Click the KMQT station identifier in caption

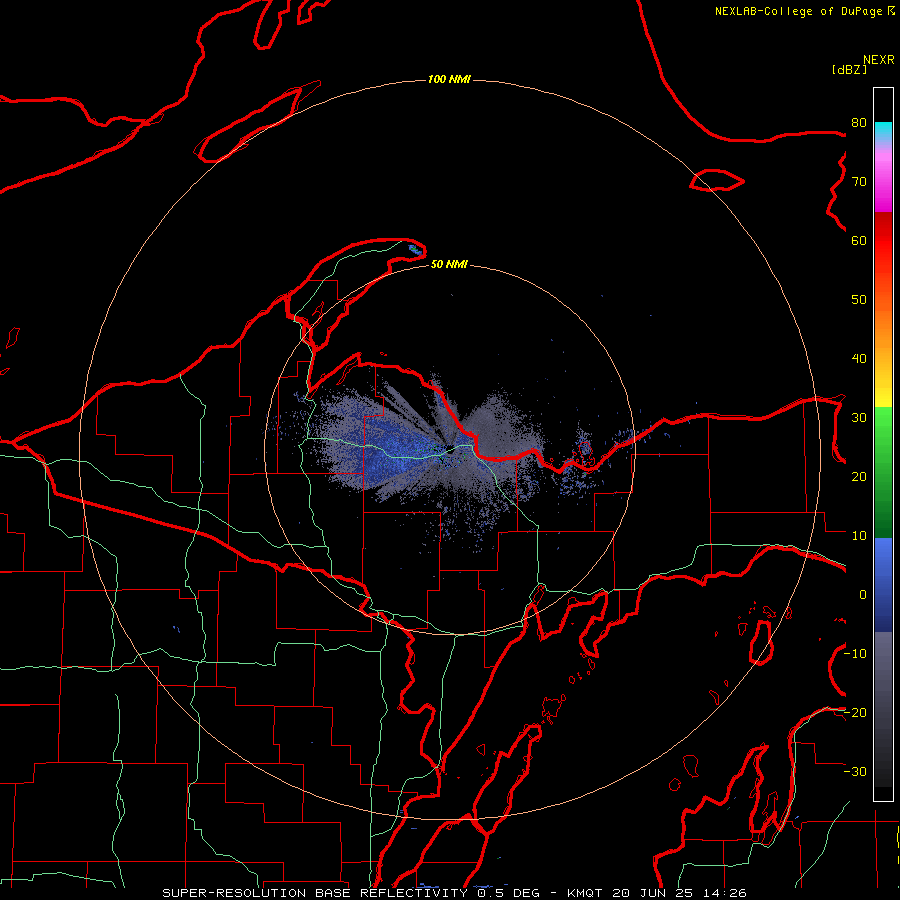tap(585, 893)
